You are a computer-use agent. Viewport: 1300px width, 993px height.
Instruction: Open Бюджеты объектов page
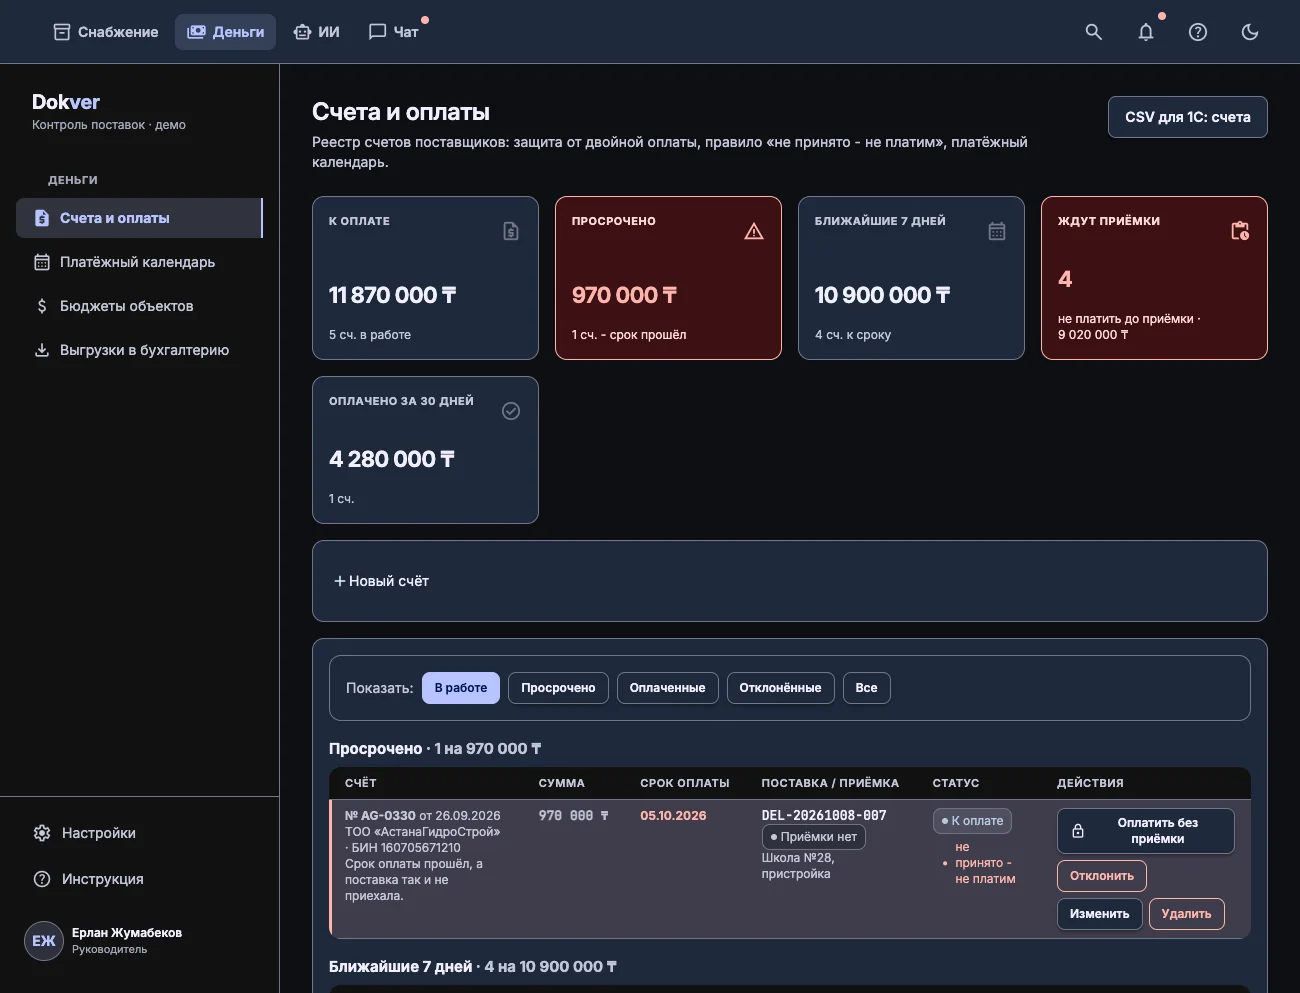[x=139, y=306]
